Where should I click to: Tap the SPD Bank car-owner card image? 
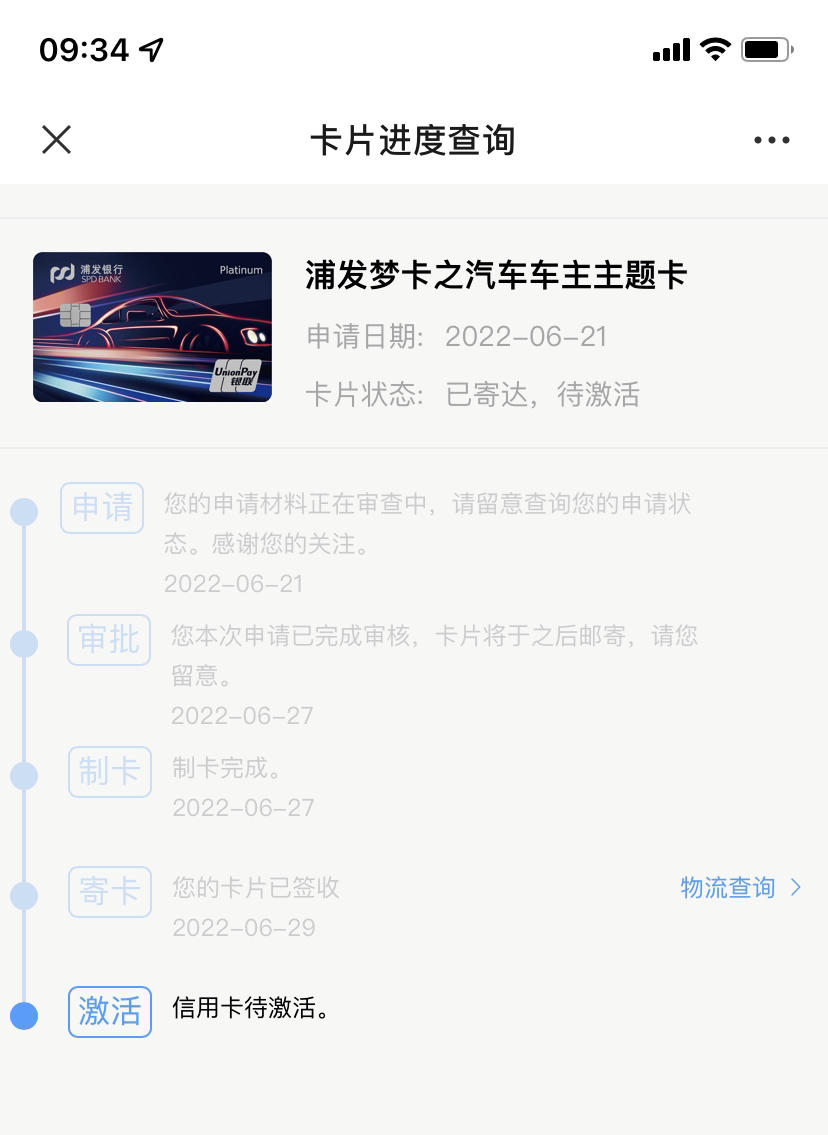[153, 327]
